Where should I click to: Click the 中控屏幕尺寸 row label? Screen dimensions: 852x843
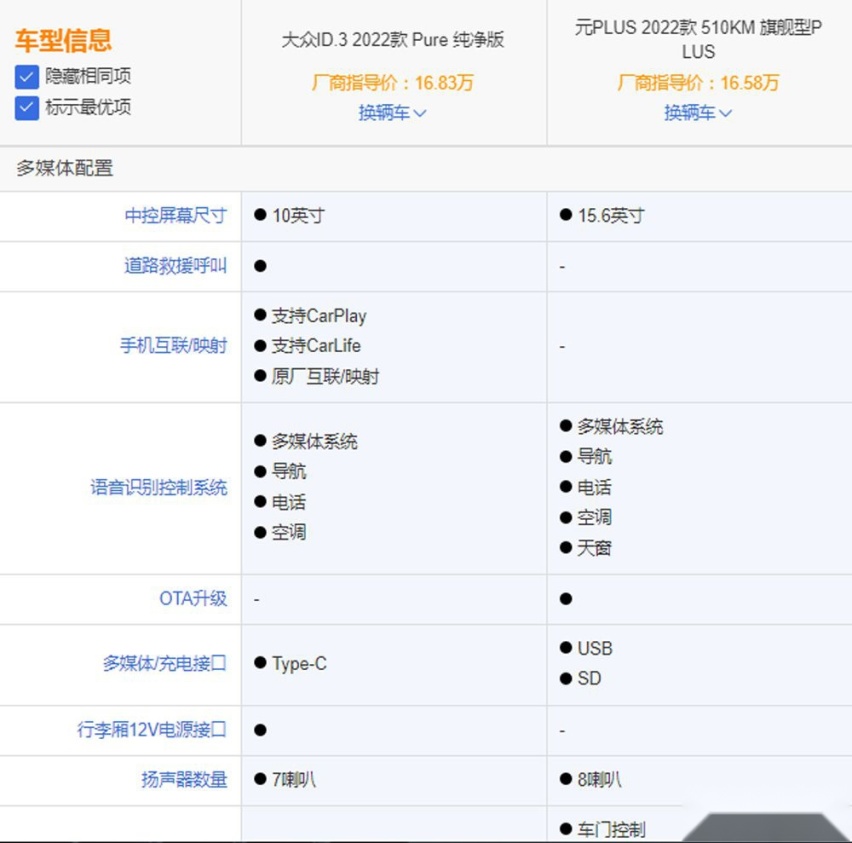(176, 216)
